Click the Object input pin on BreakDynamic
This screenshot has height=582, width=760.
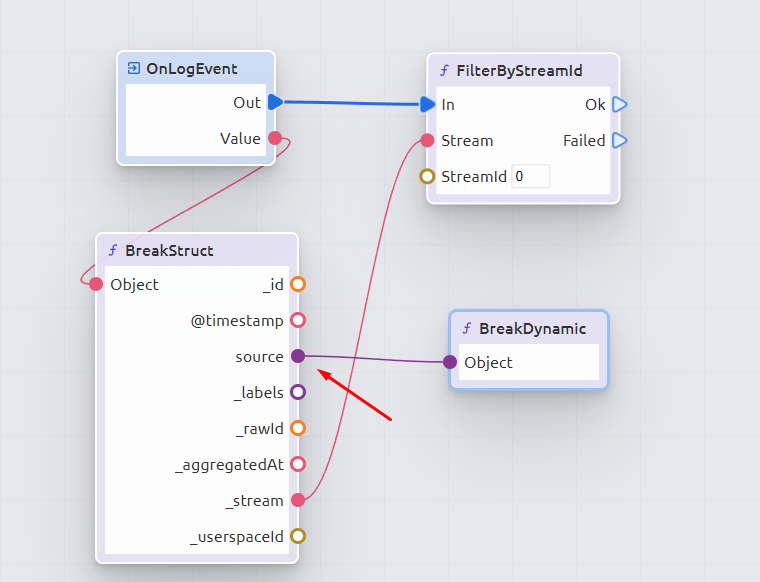(450, 362)
